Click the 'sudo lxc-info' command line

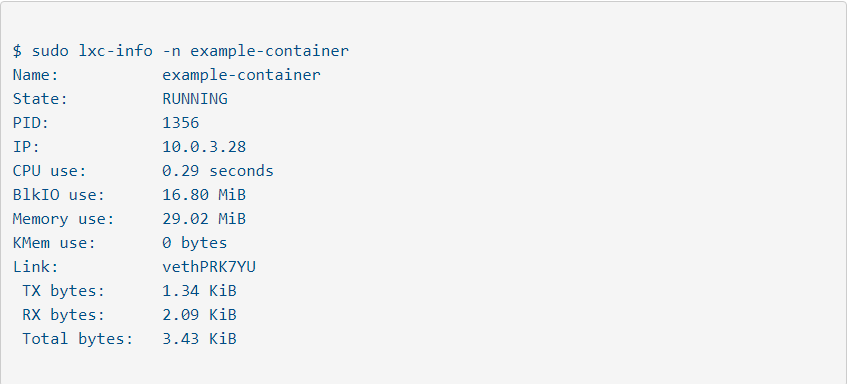[181, 51]
